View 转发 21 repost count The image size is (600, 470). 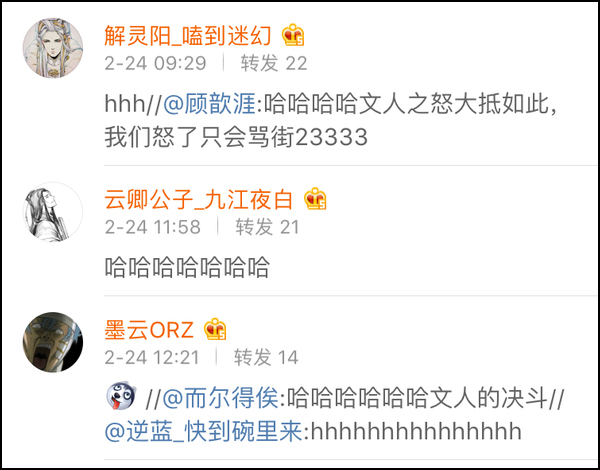(x=267, y=227)
